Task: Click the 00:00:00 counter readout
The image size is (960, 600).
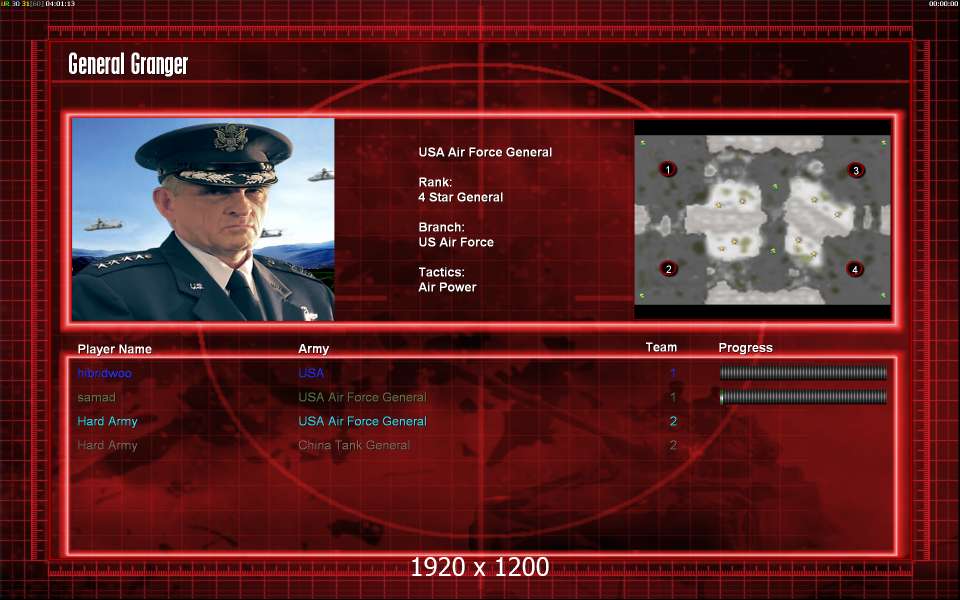Action: [943, 4]
